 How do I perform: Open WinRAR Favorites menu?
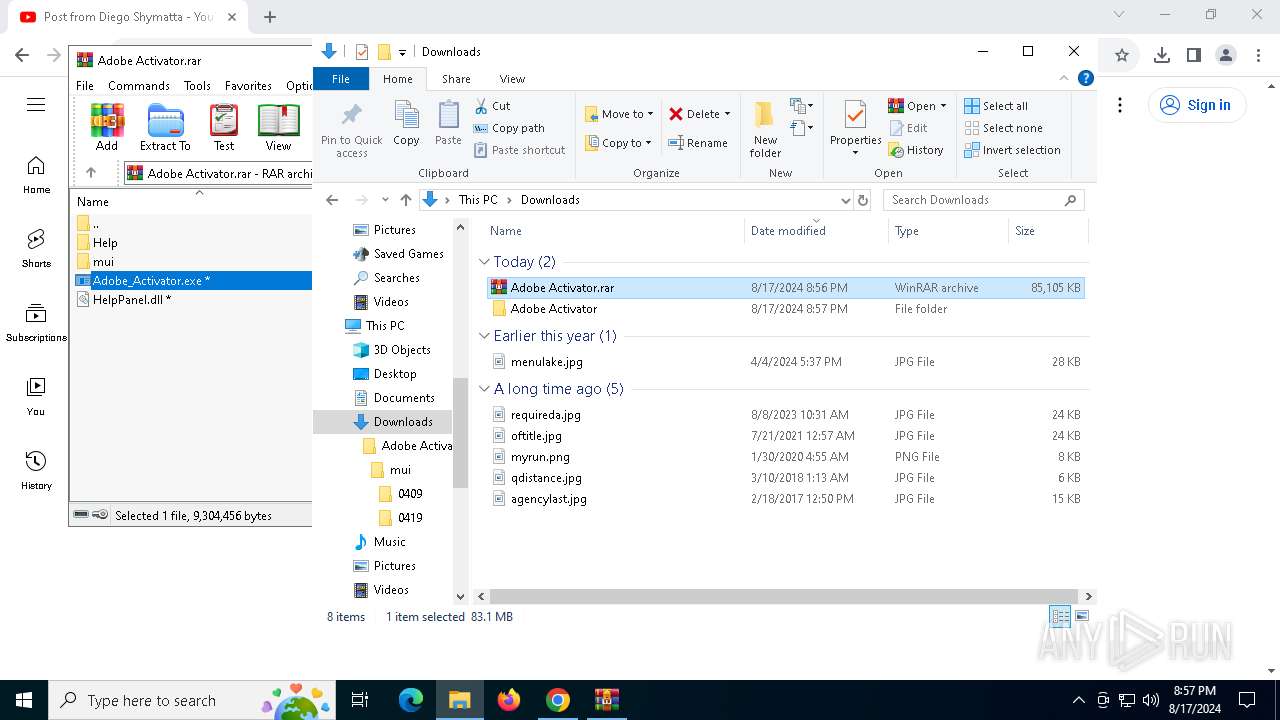(248, 86)
